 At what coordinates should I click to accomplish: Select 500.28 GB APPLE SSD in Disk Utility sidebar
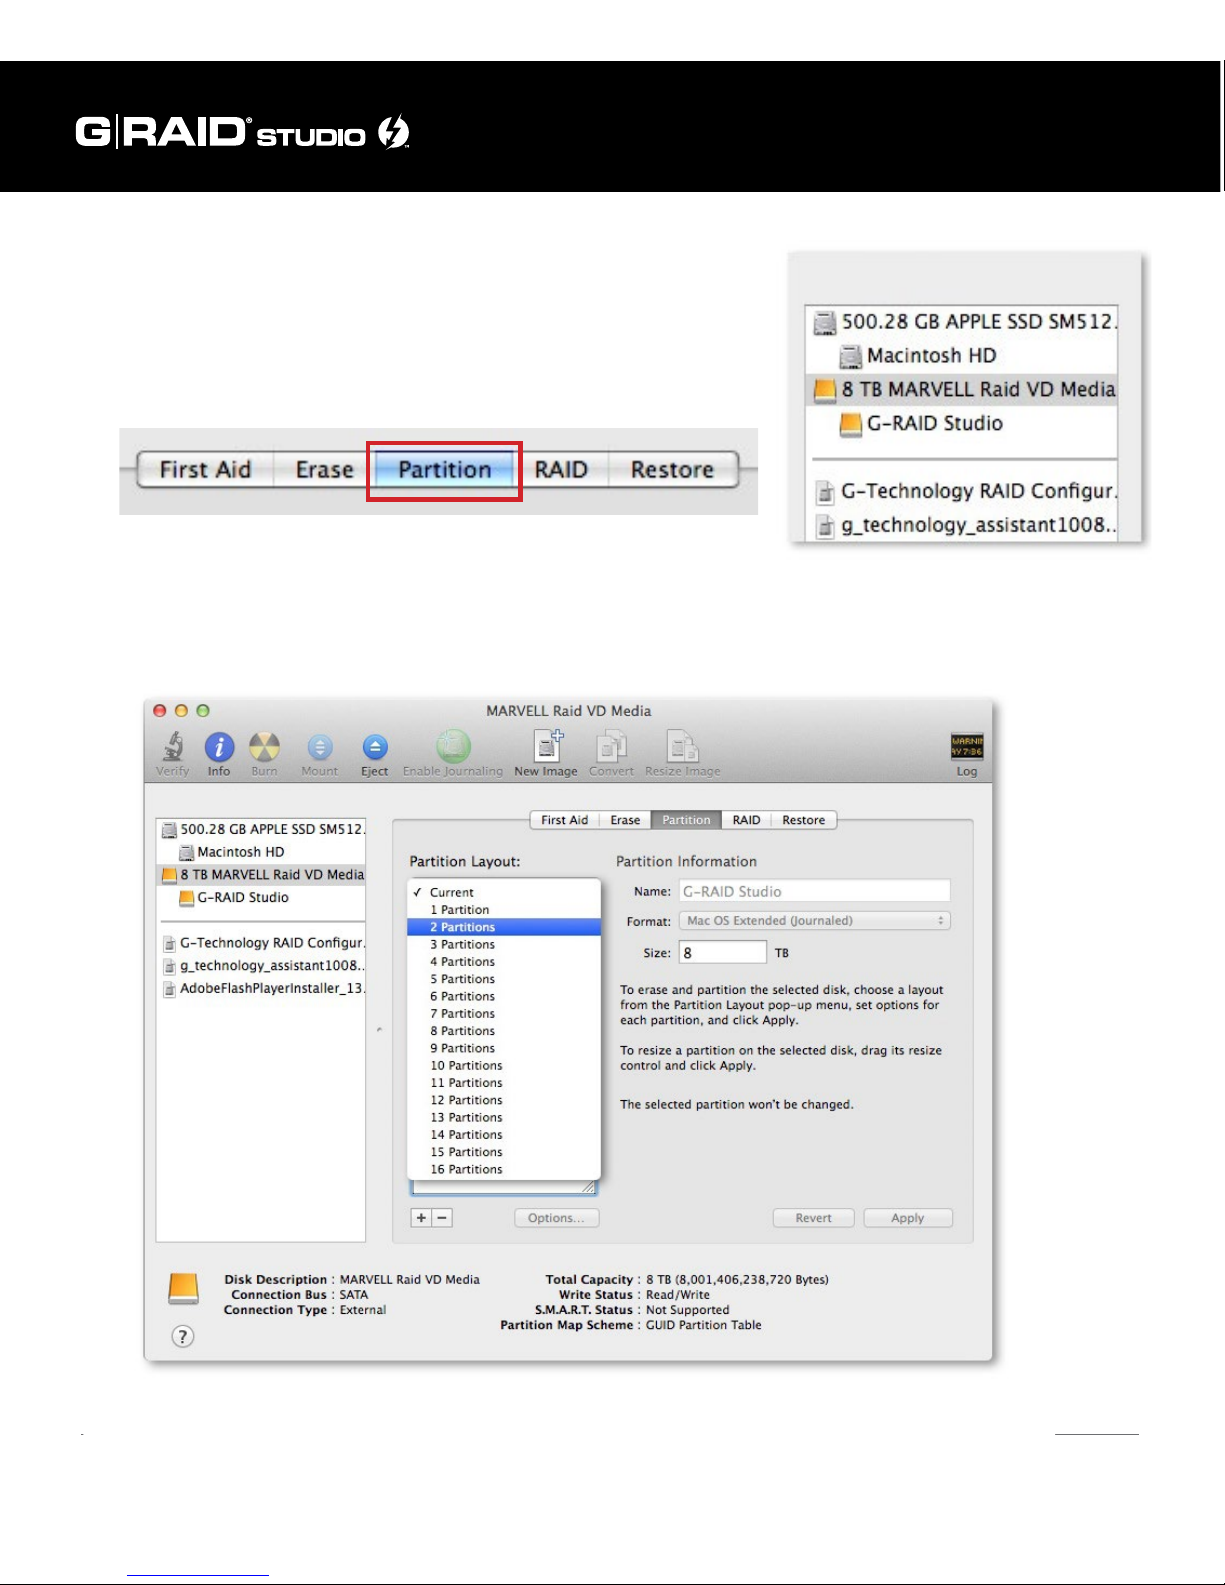point(261,829)
